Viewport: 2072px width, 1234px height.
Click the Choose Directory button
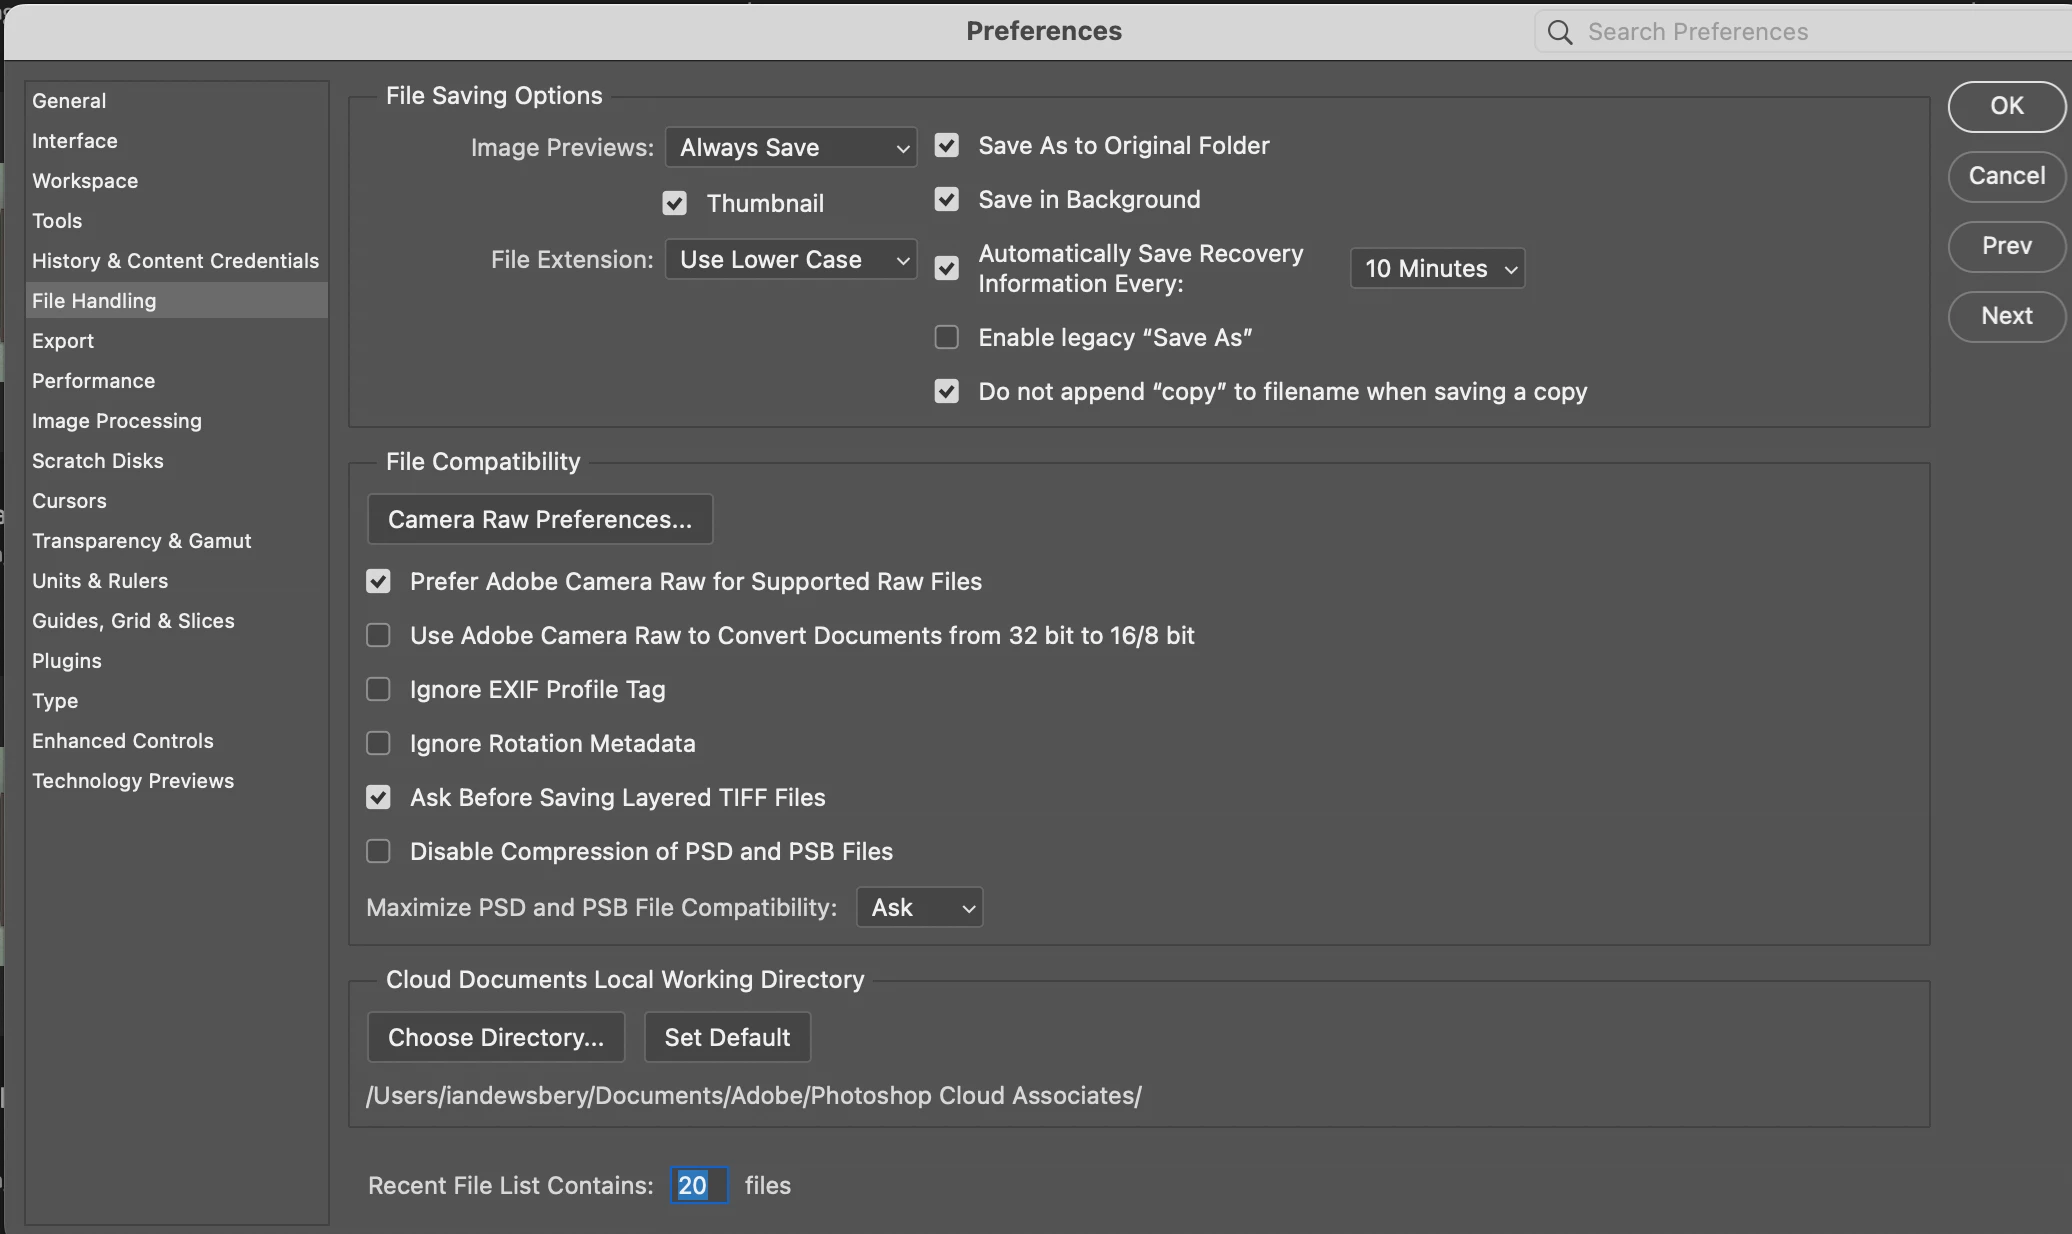point(495,1038)
